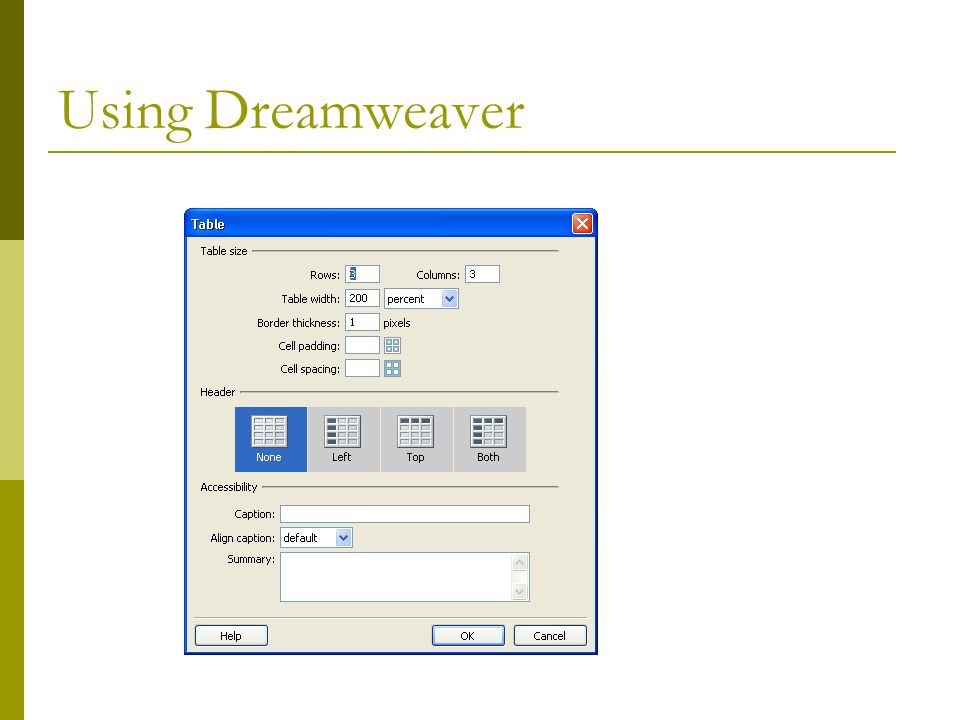Select the Both header option
This screenshot has width=960, height=720.
pyautogui.click(x=489, y=439)
